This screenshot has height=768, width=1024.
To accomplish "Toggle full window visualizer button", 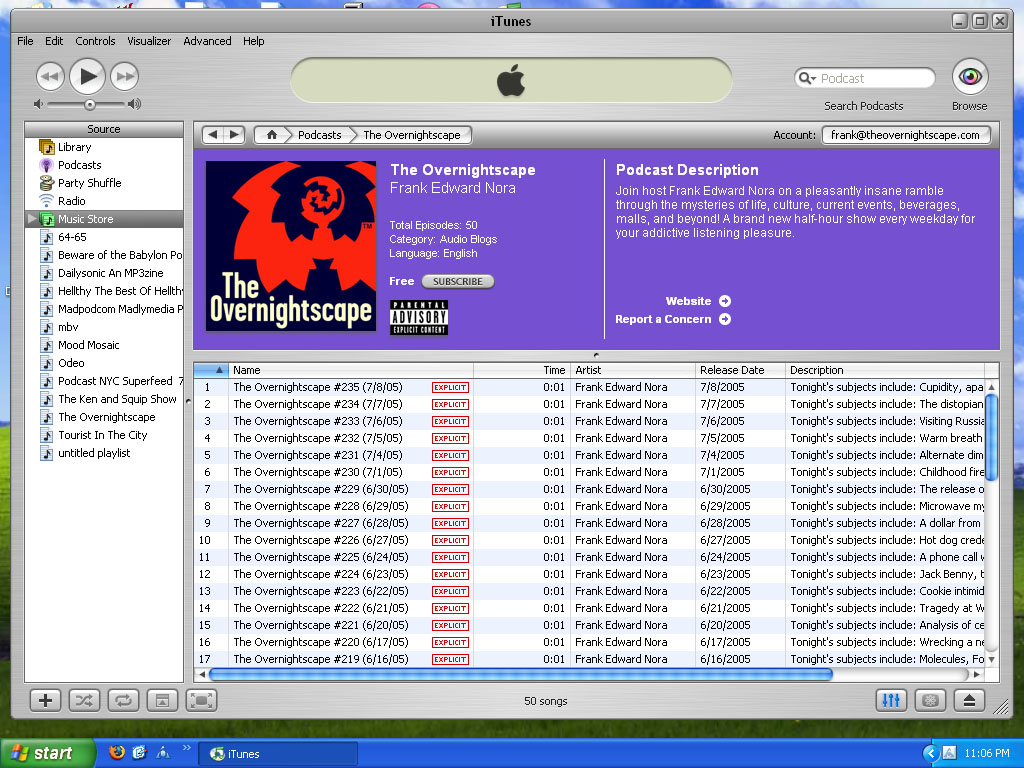I will point(201,701).
